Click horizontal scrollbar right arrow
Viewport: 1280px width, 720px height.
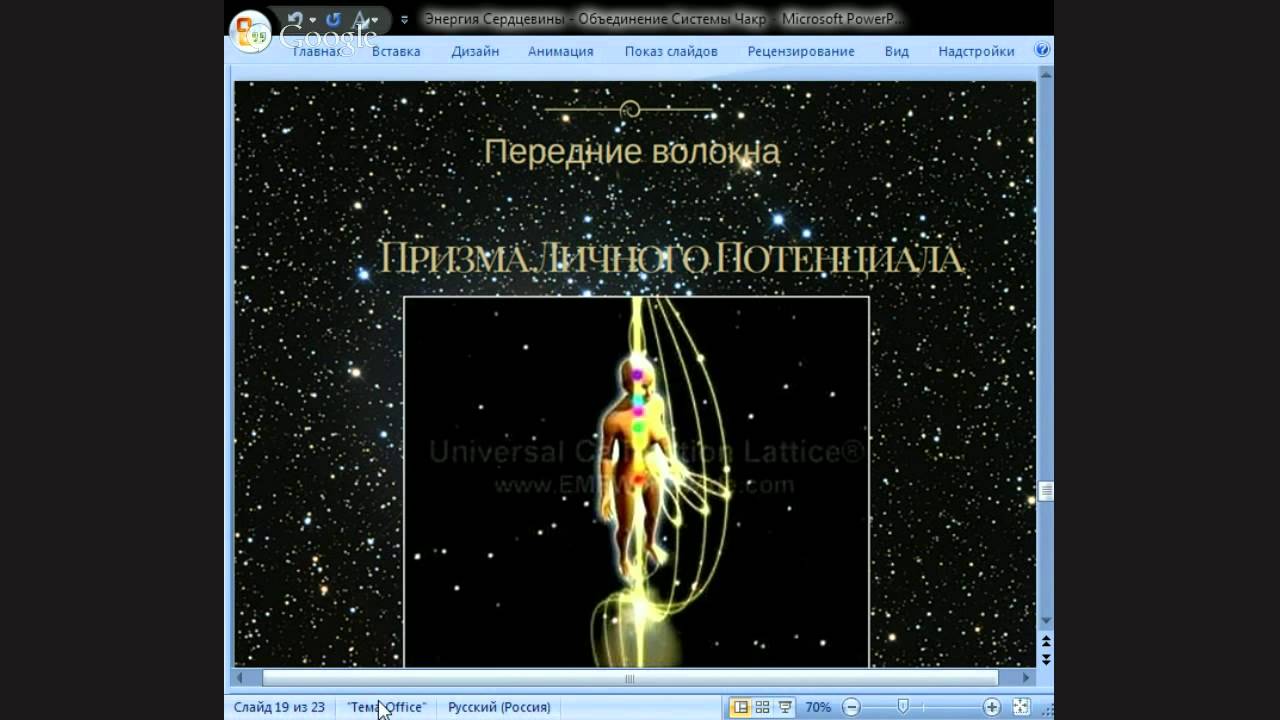pos(1027,678)
